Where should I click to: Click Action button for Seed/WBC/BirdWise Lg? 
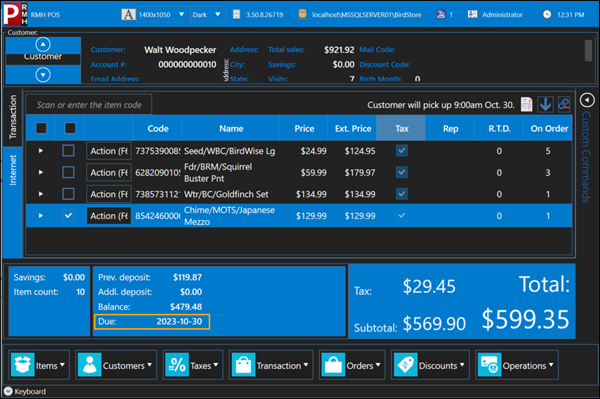coord(109,151)
